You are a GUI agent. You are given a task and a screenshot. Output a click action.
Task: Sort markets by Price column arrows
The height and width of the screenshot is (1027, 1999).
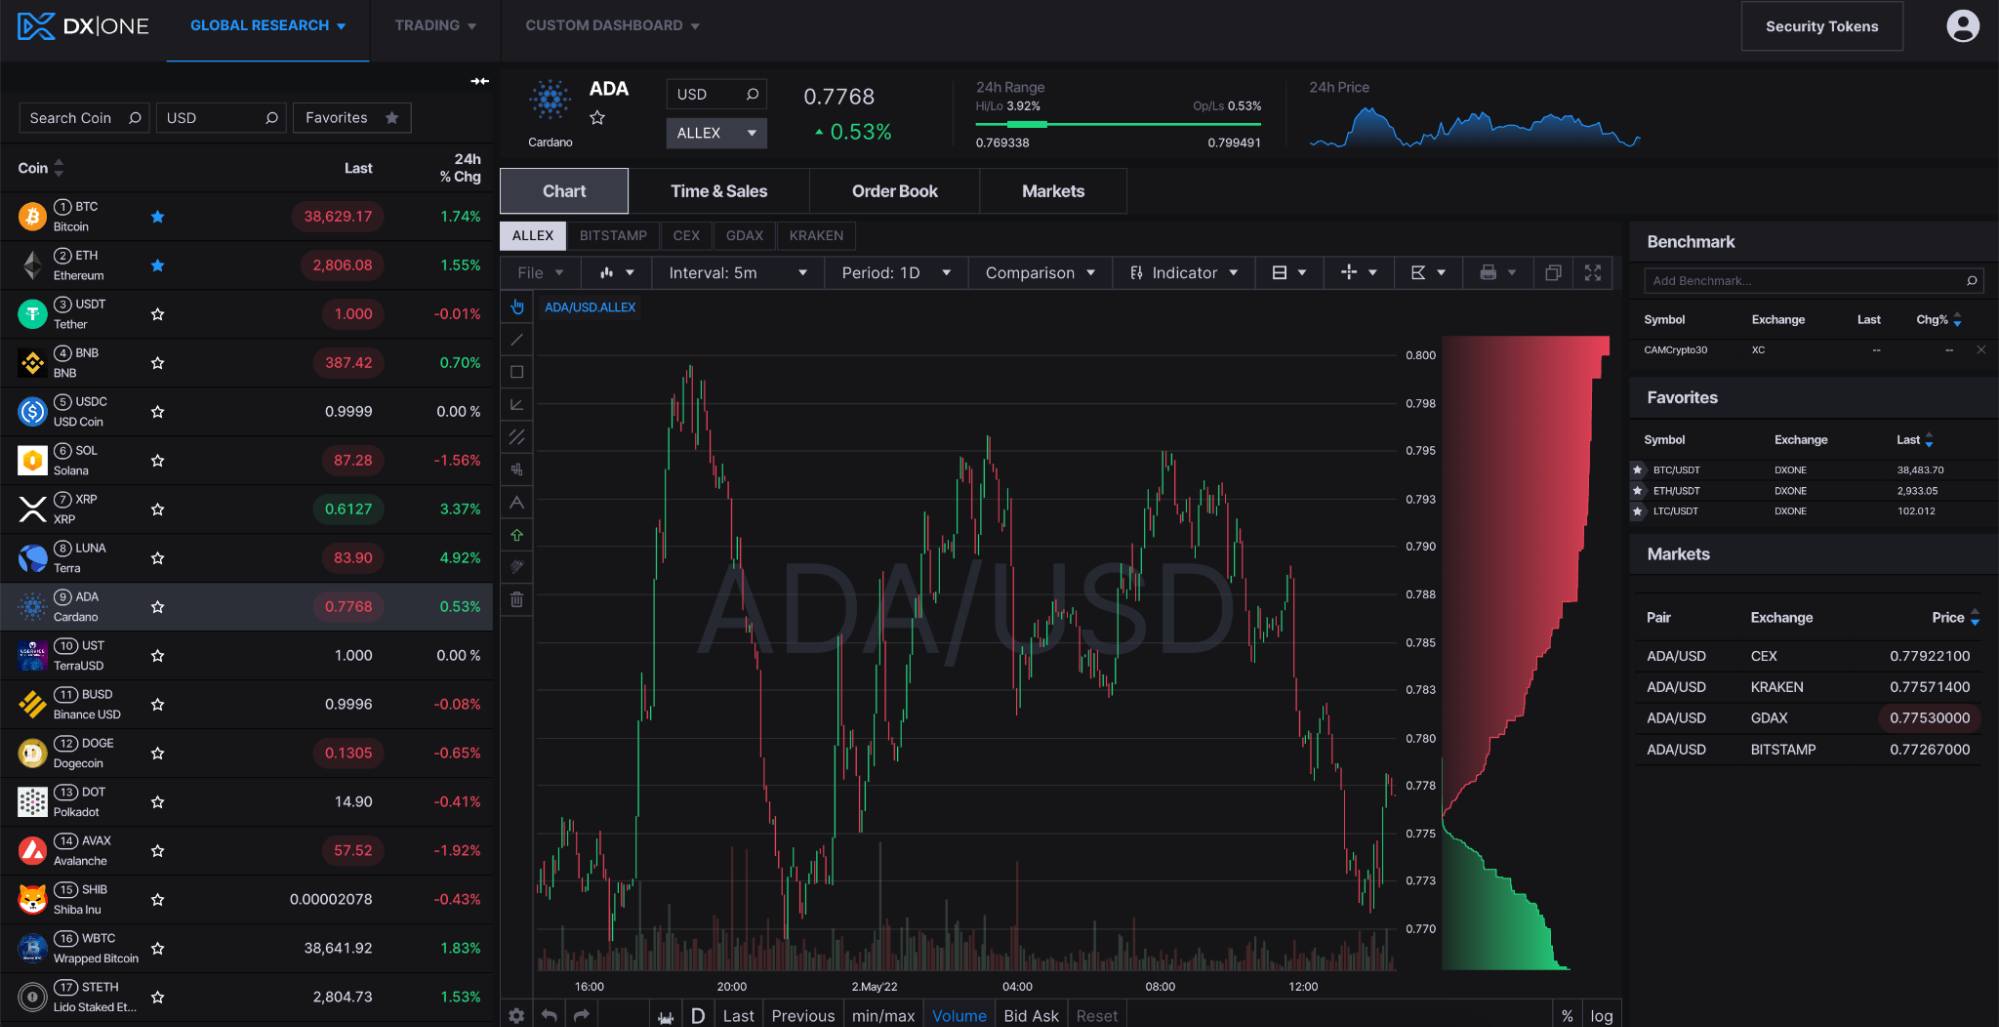1974,618
